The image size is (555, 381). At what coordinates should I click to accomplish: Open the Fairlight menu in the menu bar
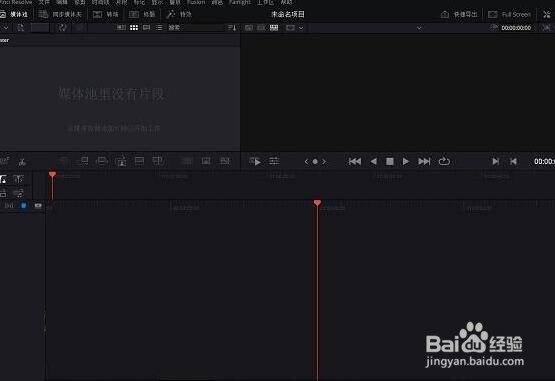tap(240, 2)
